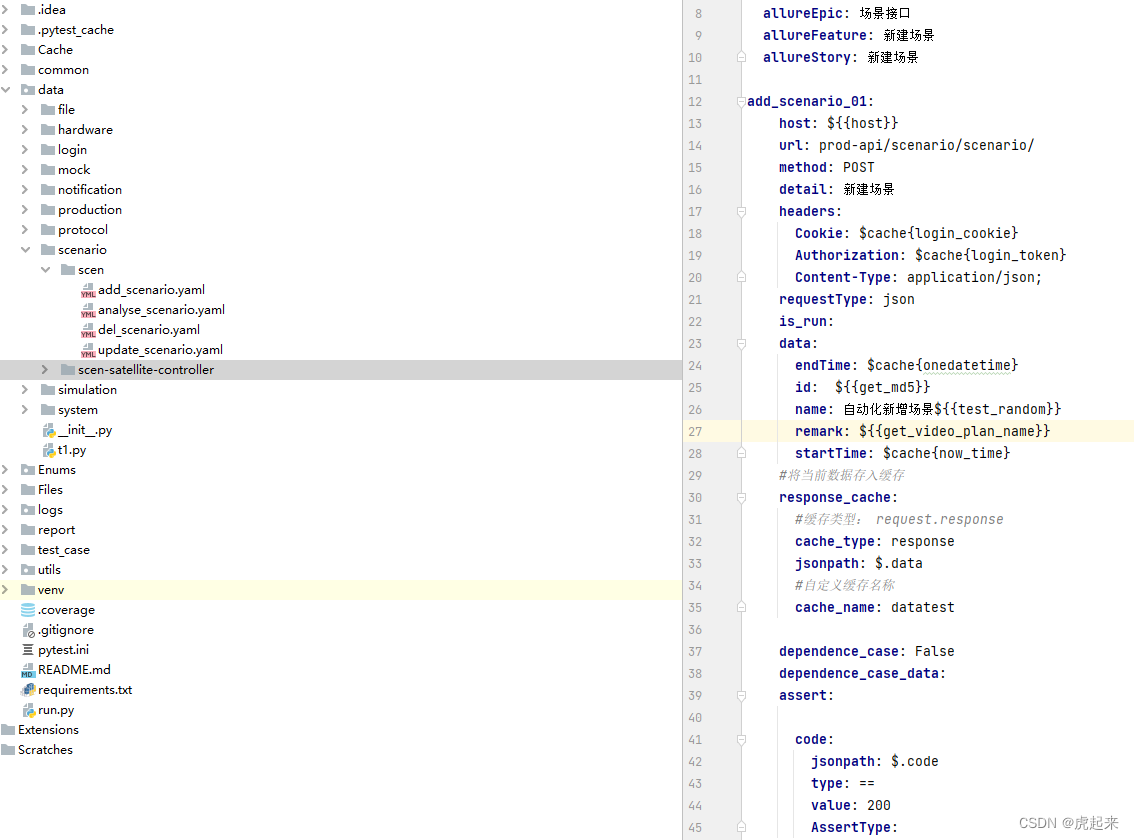Viewport: 1134px width, 840px height.
Task: Click the venv folder icon
Action: pos(28,590)
